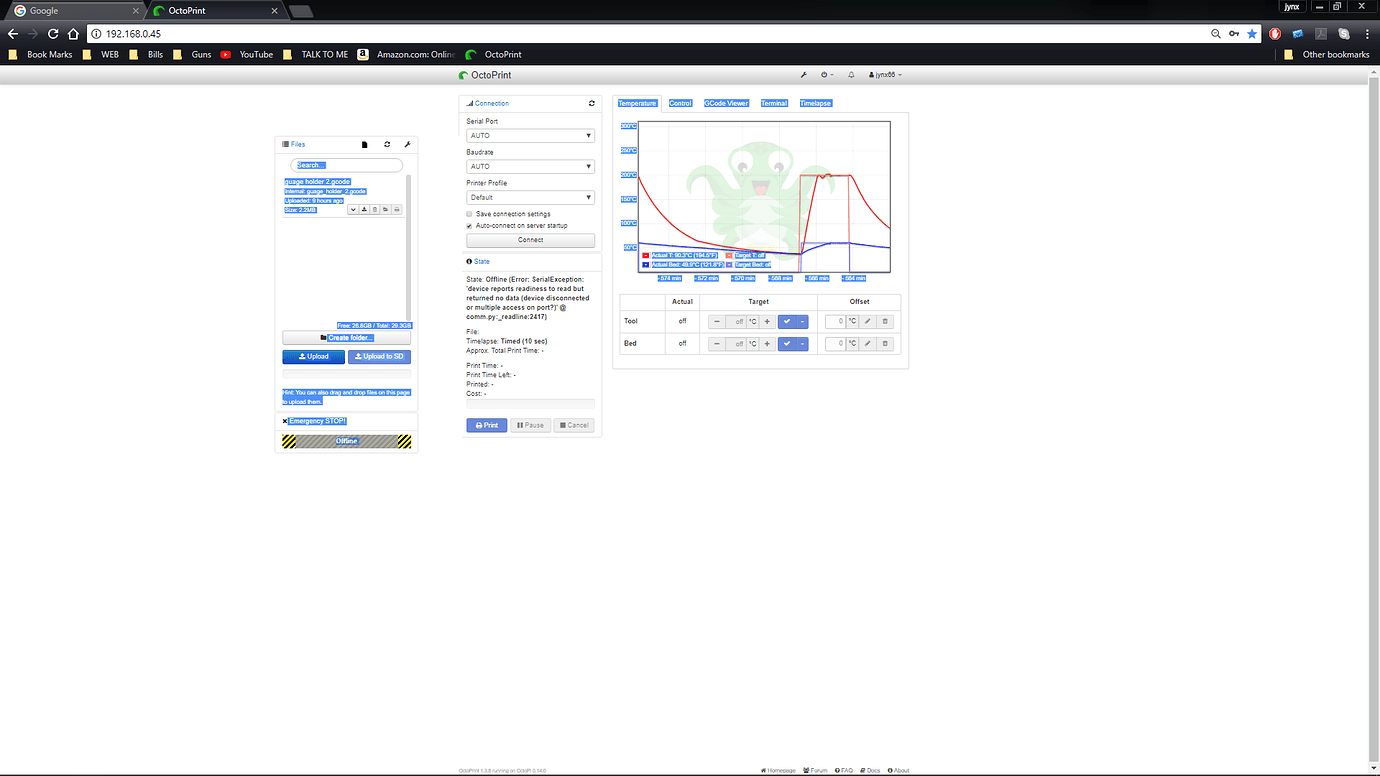Toggle Actual Bed blue legend swatch
Image resolution: width=1380 pixels, height=776 pixels.
tap(645, 265)
